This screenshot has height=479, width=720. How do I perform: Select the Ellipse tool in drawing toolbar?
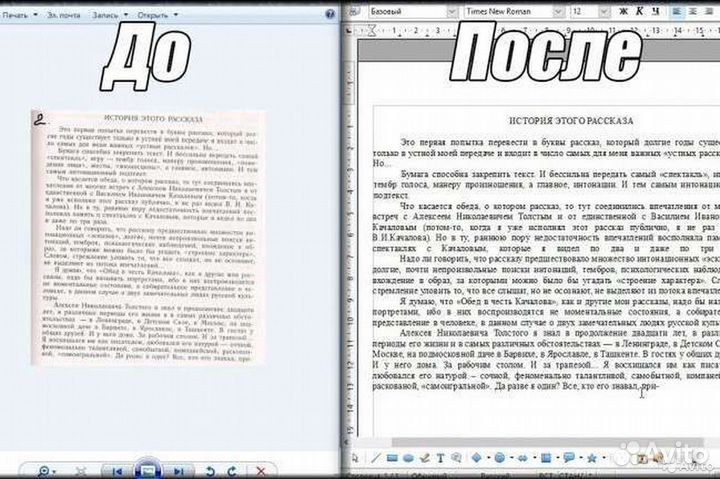click(408, 458)
